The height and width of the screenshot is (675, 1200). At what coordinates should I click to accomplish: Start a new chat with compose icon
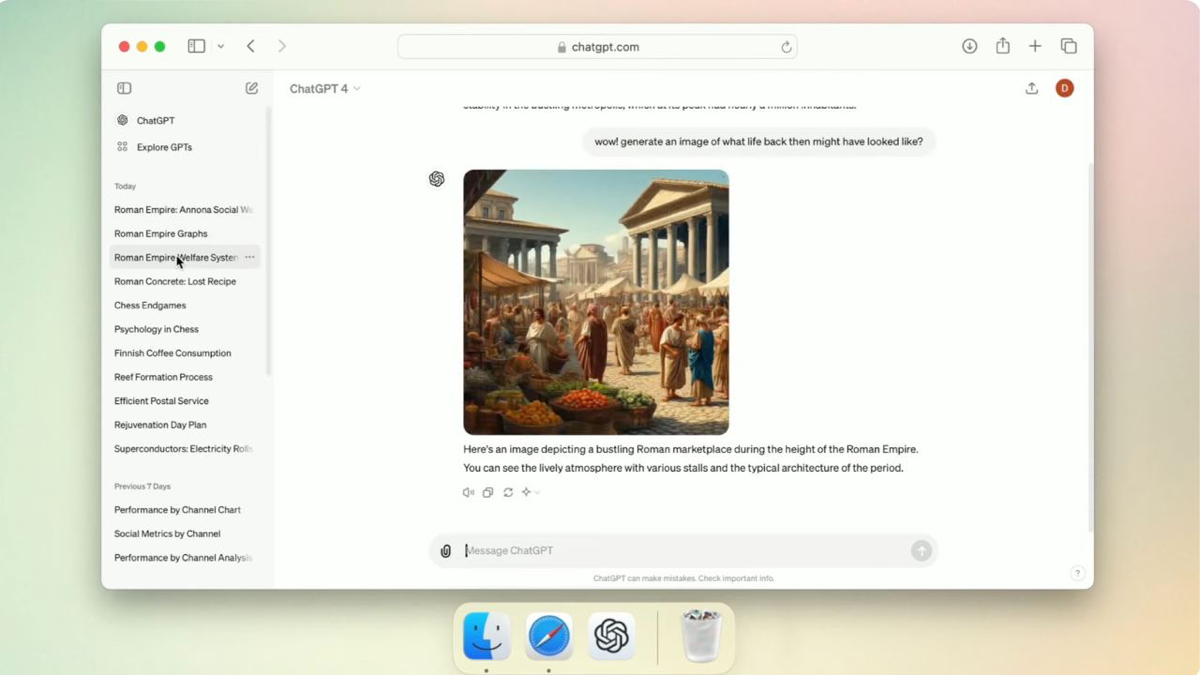coord(252,88)
